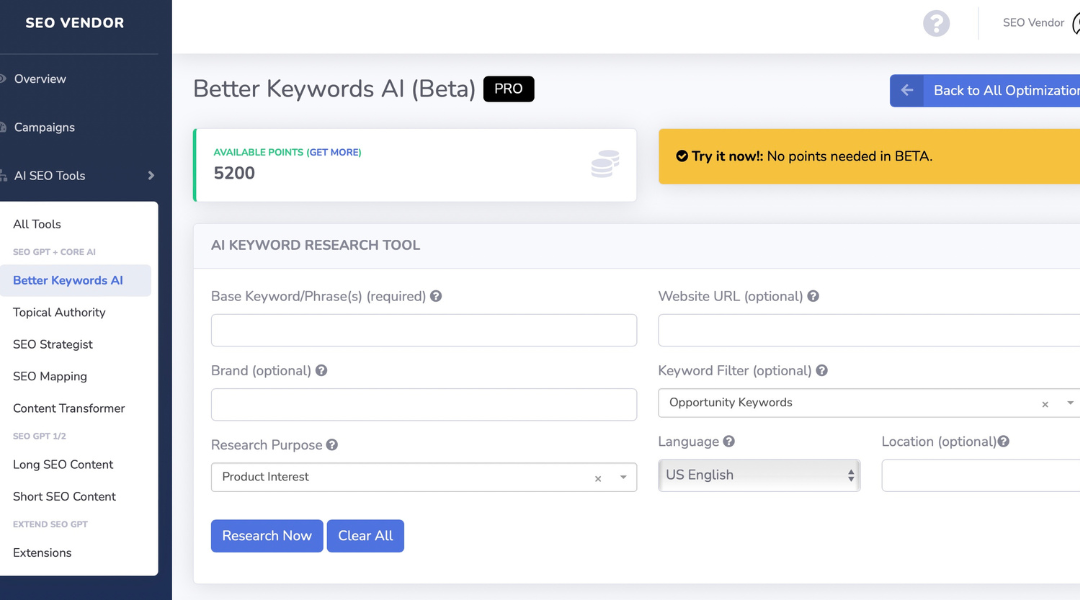The height and width of the screenshot is (600, 1080).
Task: Open help tooltip for Location
Action: click(x=1004, y=442)
